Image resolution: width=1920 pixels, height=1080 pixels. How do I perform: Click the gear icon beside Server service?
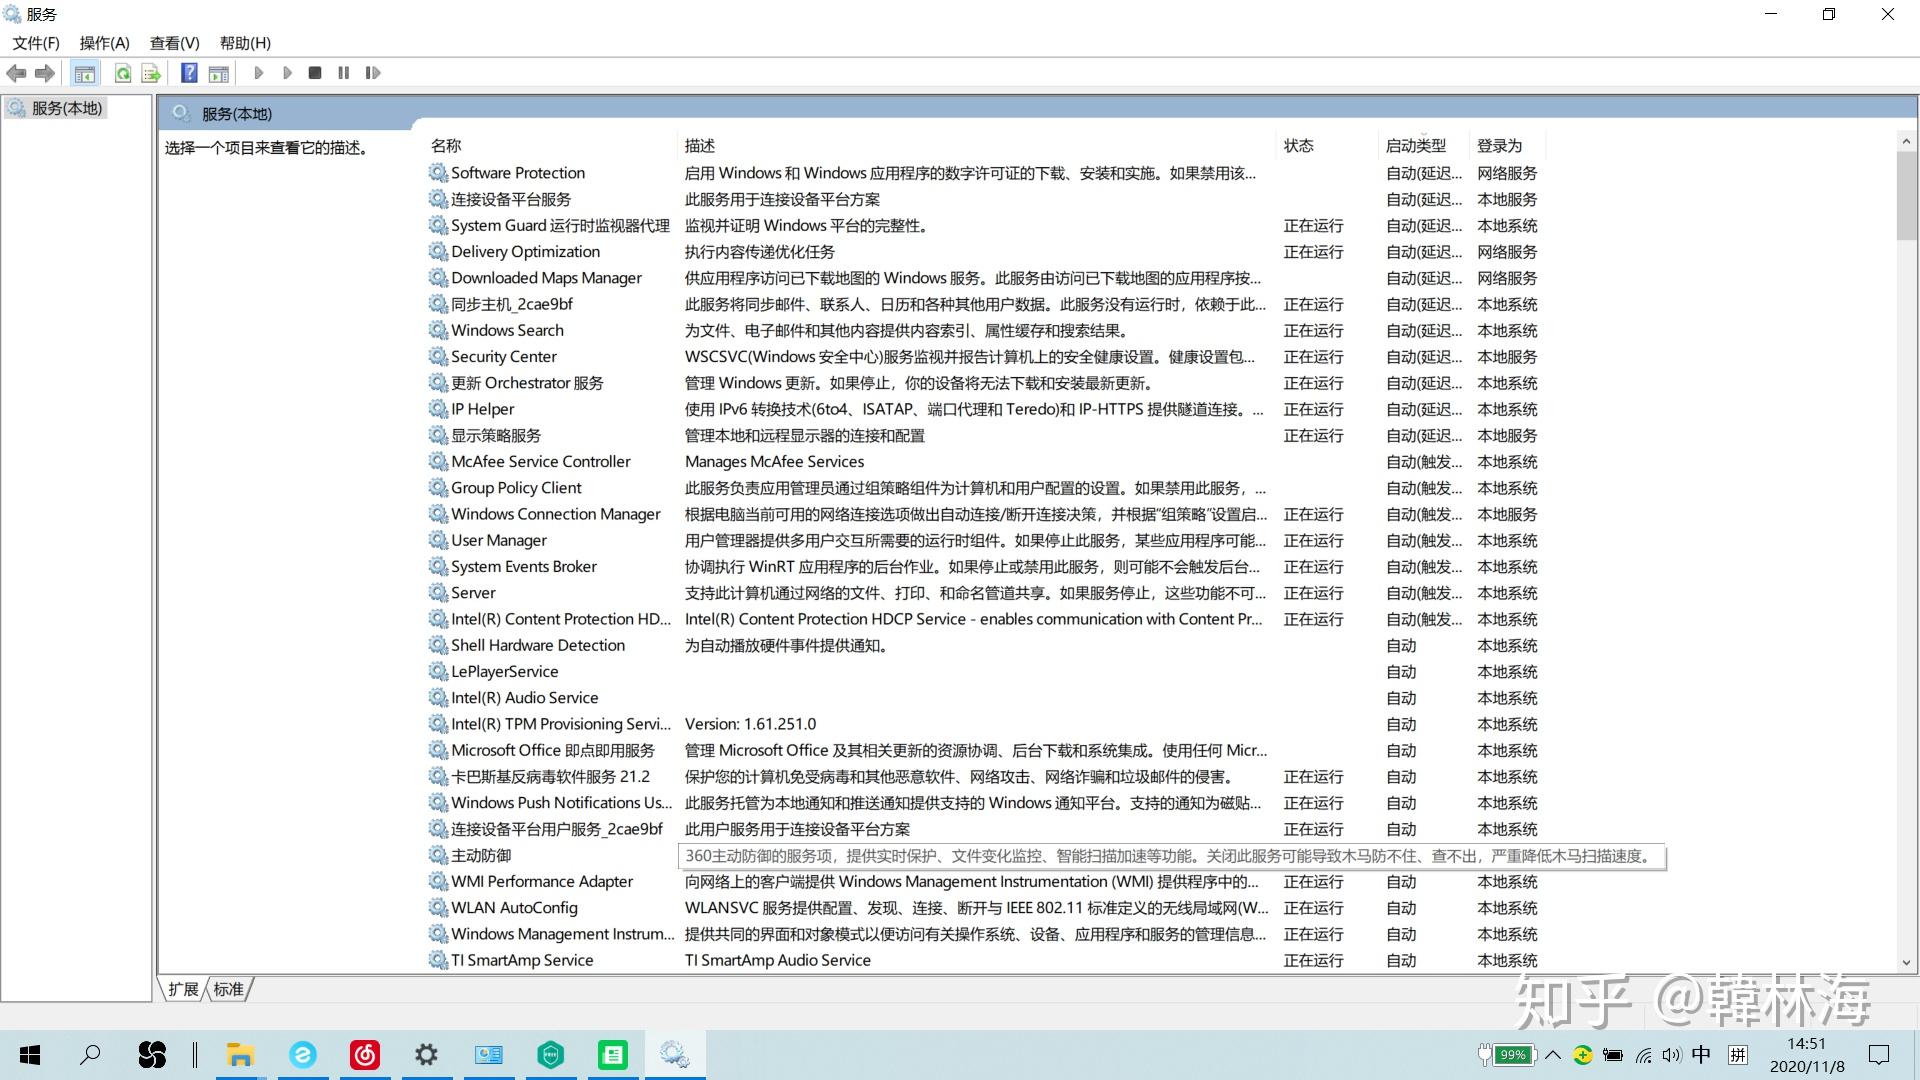click(x=438, y=592)
